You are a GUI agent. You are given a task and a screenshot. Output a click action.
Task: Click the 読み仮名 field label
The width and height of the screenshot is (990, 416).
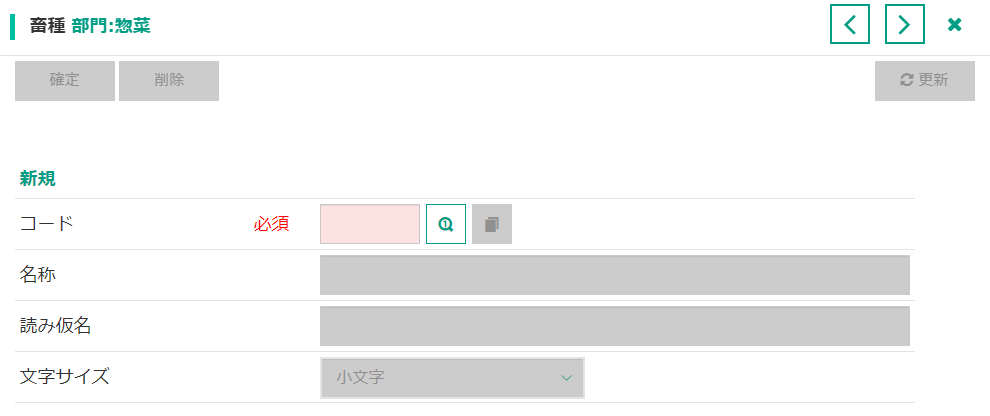pyautogui.click(x=56, y=326)
